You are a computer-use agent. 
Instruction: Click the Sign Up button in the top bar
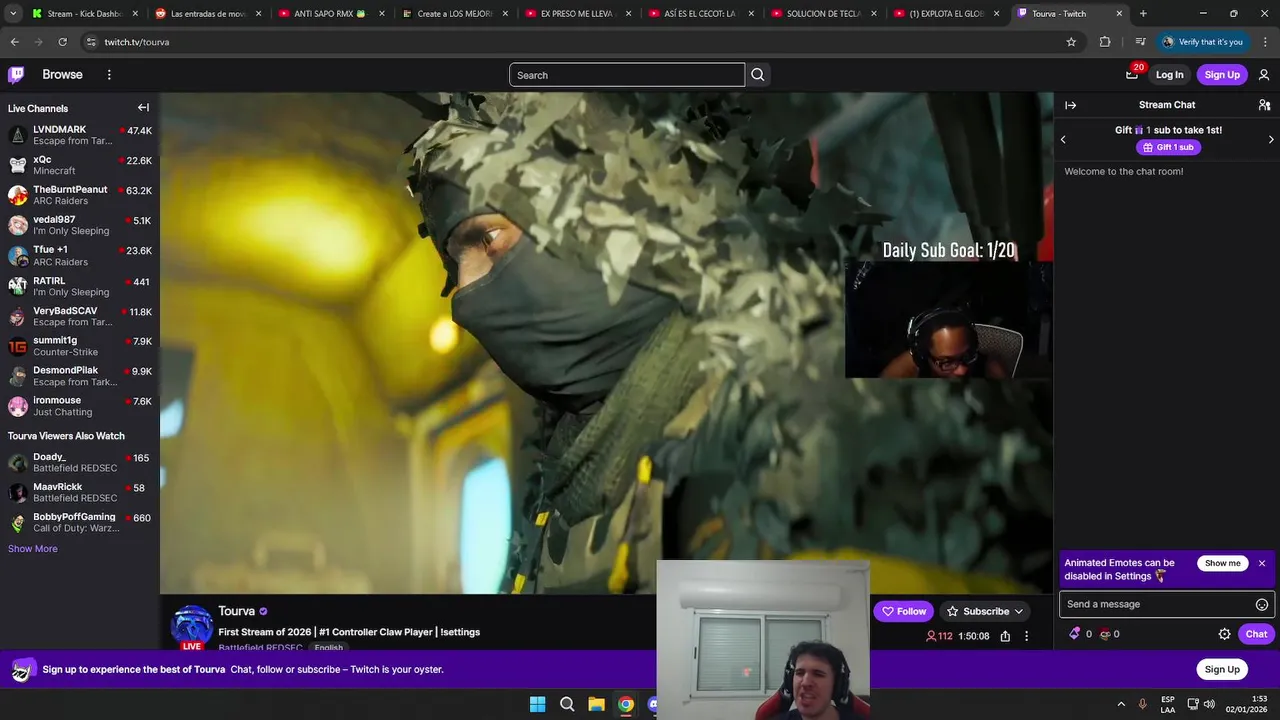1222,75
